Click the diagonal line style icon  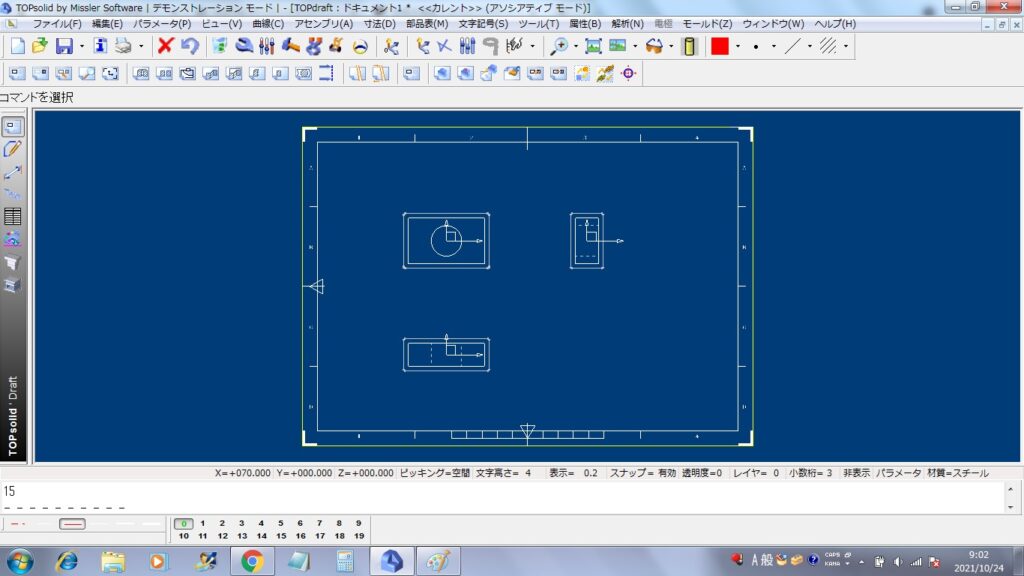pos(792,46)
